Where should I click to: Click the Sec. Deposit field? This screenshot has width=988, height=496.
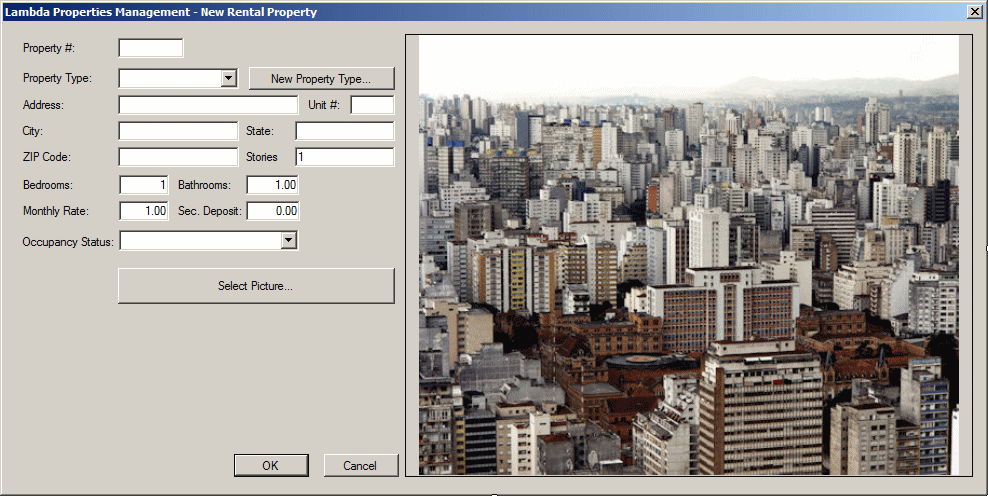point(272,211)
